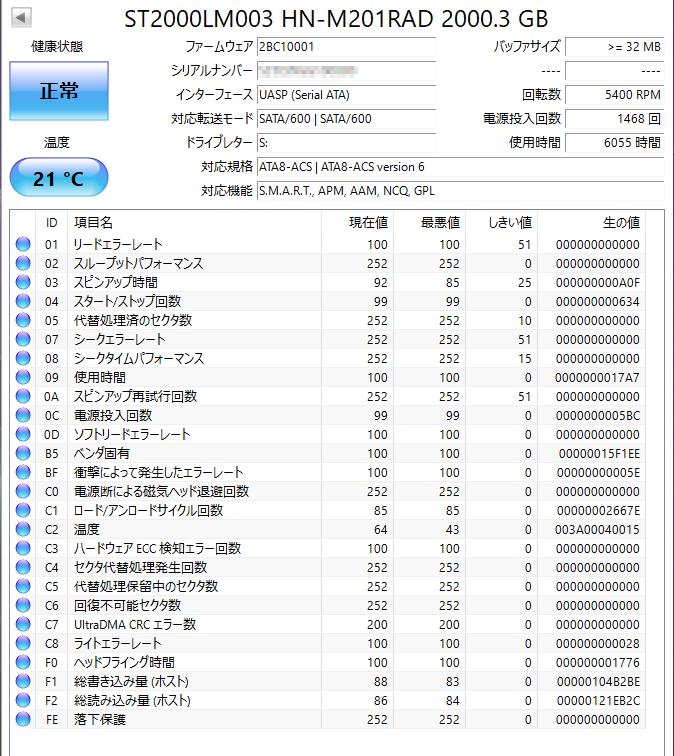Click status orb for 0C 電源投入回数
Viewport: 674px width, 756px height.
point(23,415)
